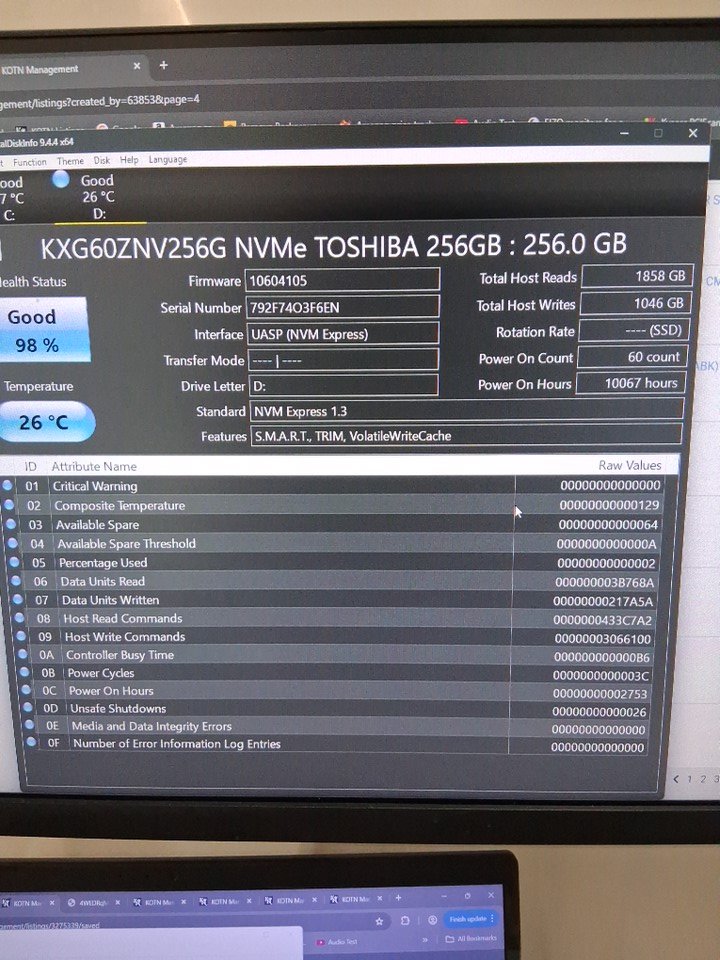720x960 pixels.
Task: Open the Function menu
Action: coord(29,161)
